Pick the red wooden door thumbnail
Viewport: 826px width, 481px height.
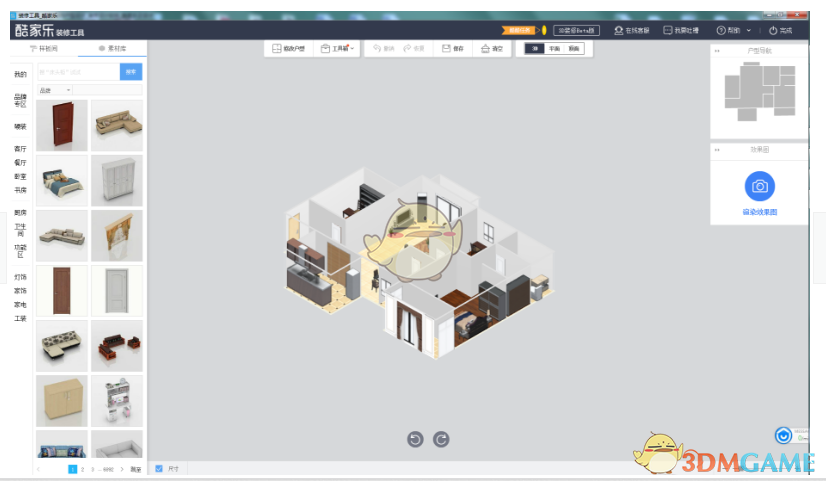coord(62,125)
